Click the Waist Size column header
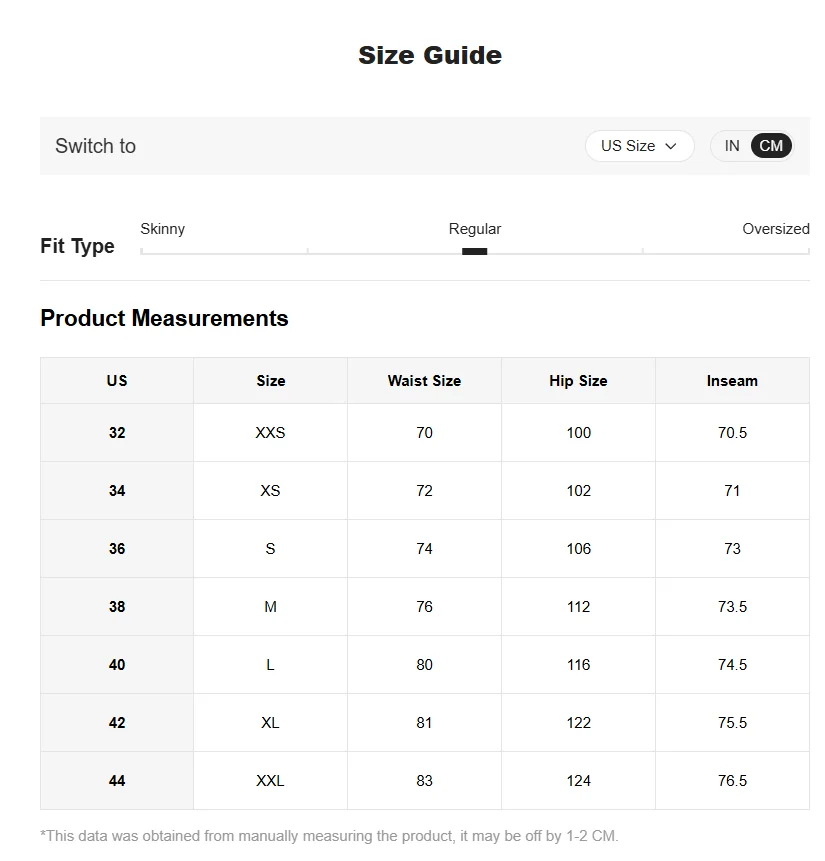 click(x=424, y=381)
